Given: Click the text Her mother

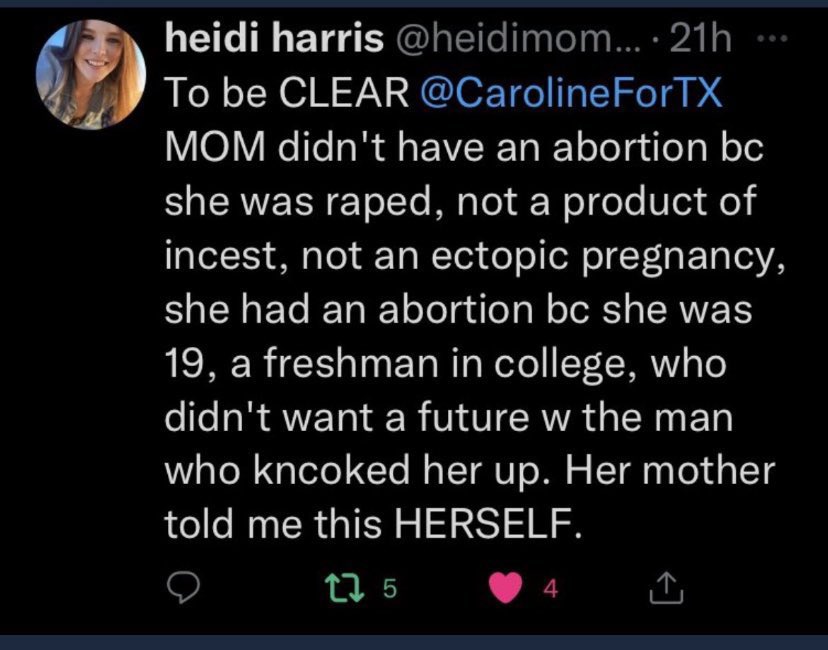Looking at the screenshot, I should pyautogui.click(x=671, y=469).
